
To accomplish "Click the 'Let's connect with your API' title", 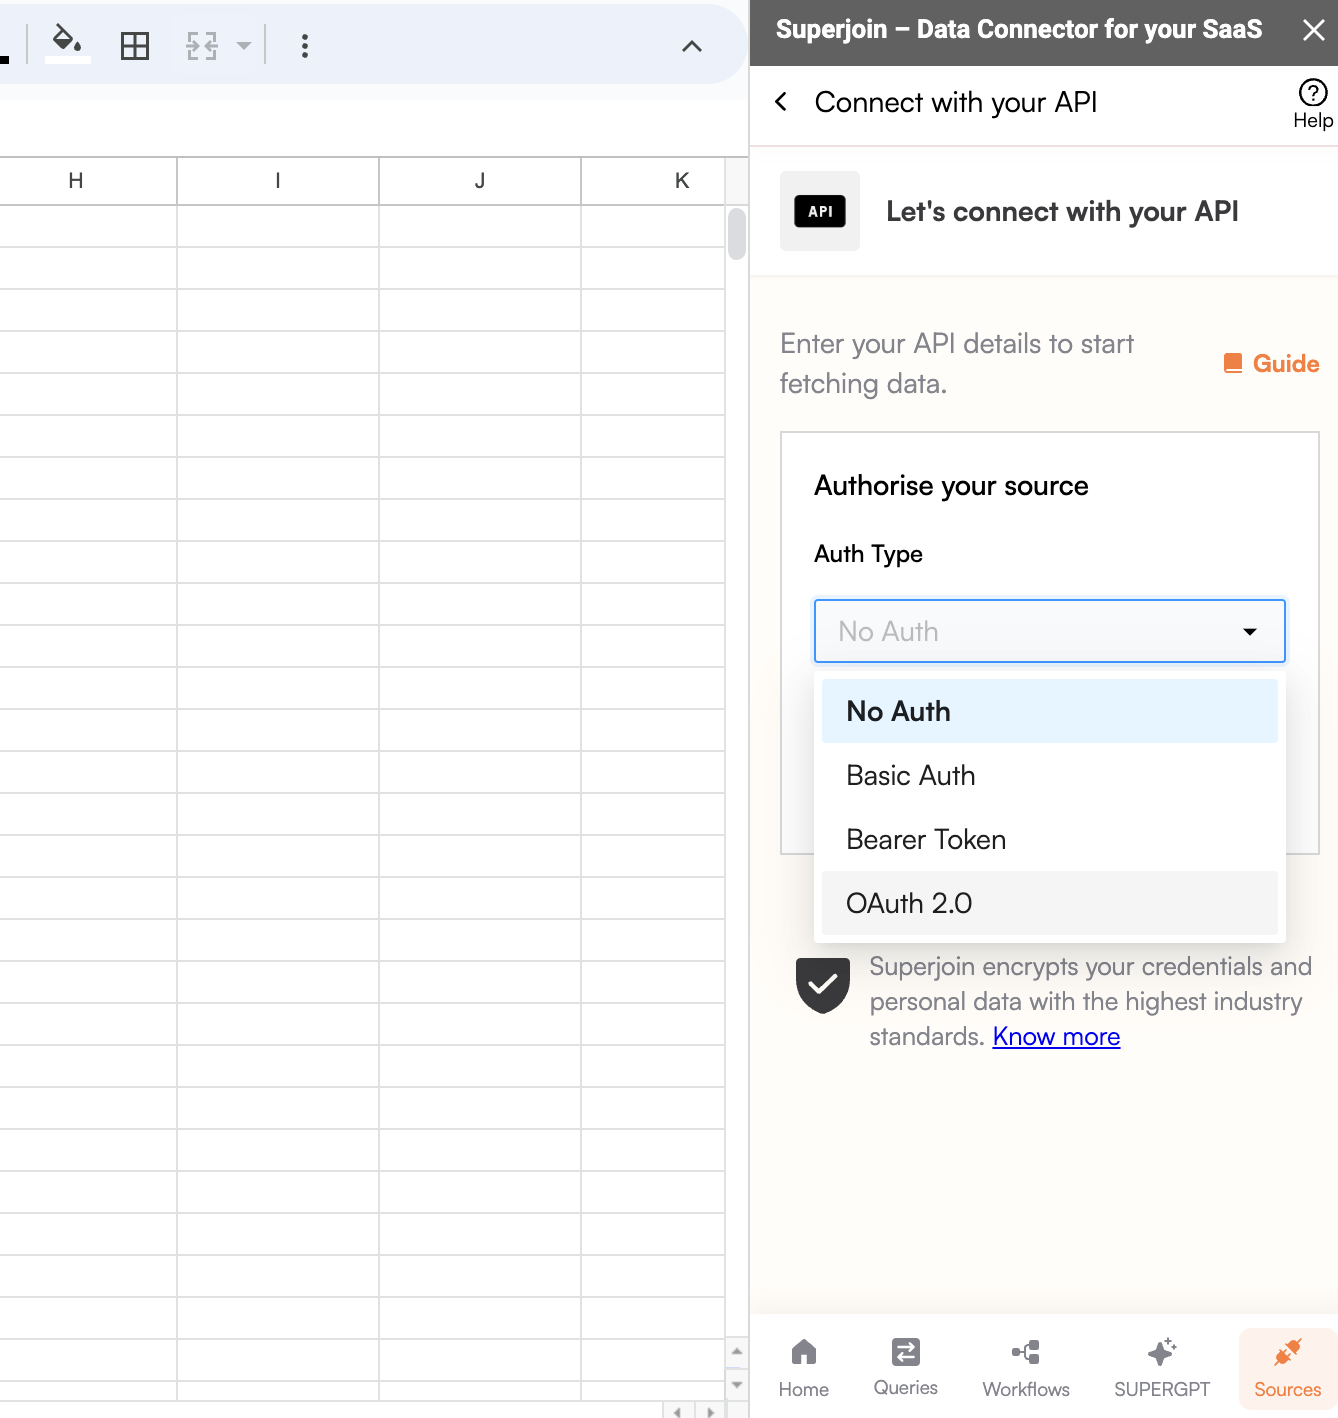I will pos(1062,212).
